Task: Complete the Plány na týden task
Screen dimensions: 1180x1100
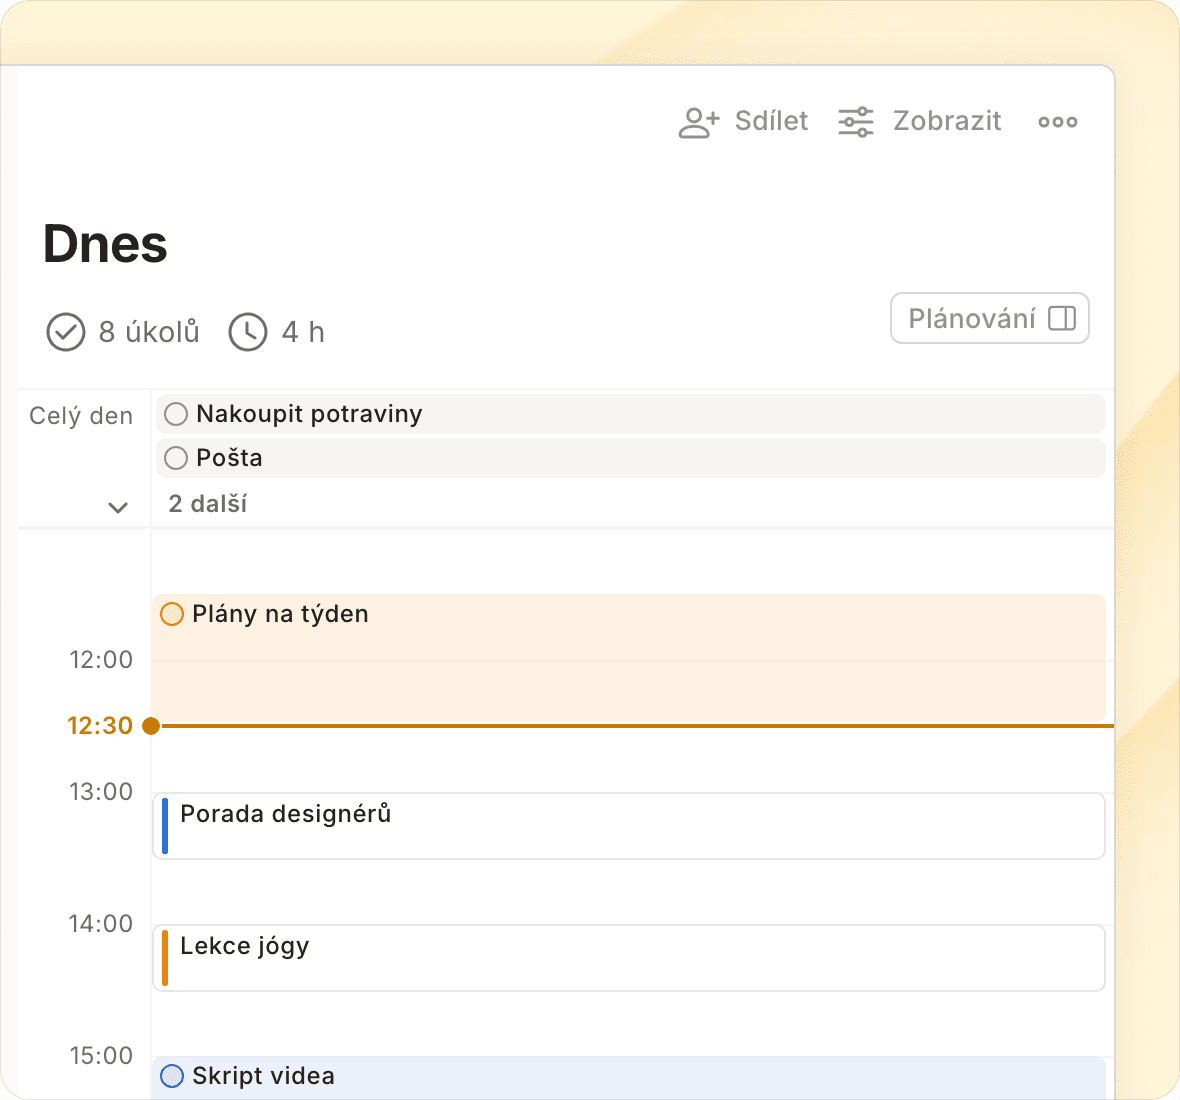Action: click(172, 614)
